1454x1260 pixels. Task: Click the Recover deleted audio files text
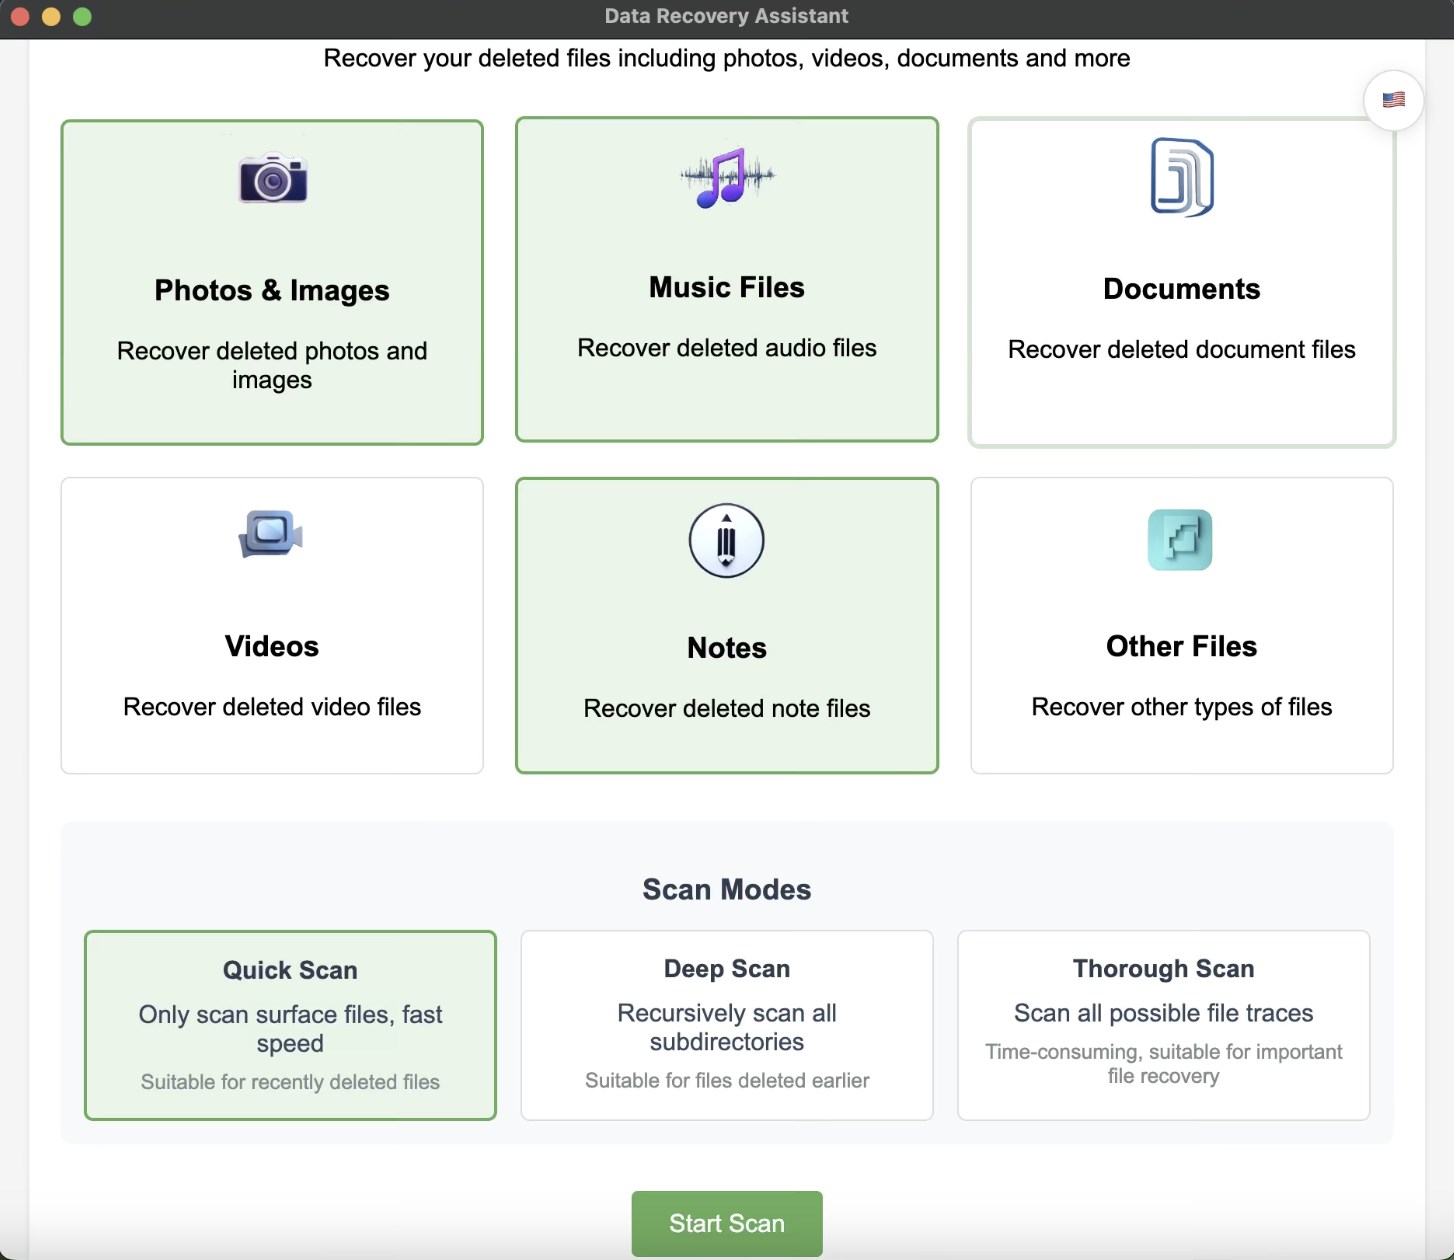pyautogui.click(x=726, y=347)
